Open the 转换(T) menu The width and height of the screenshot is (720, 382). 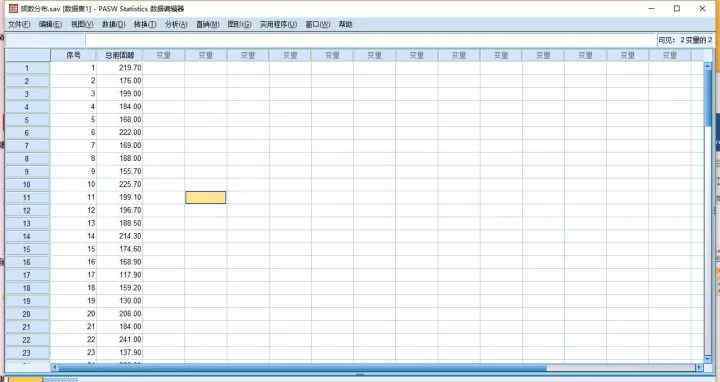click(x=145, y=24)
